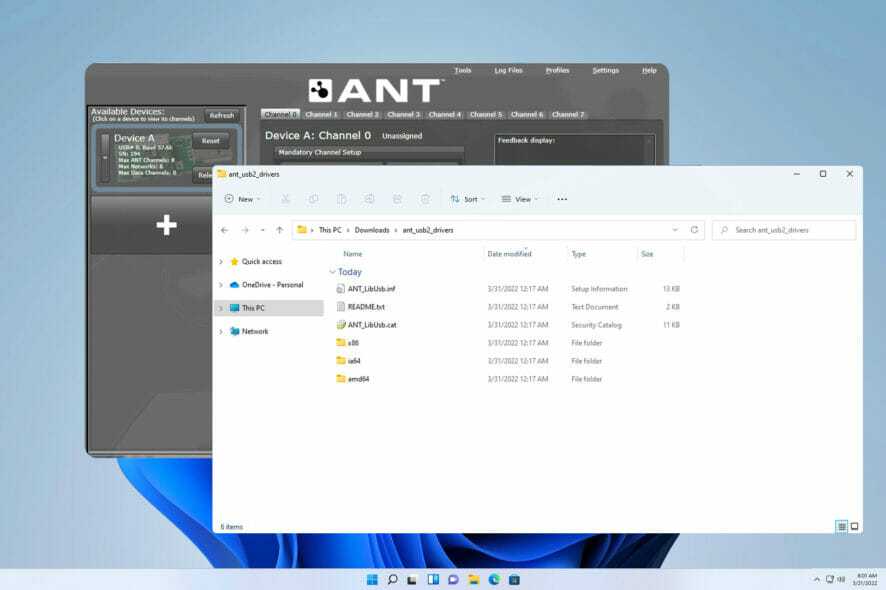Switch to large icons view in status bar
The width and height of the screenshot is (886, 590).
(854, 526)
